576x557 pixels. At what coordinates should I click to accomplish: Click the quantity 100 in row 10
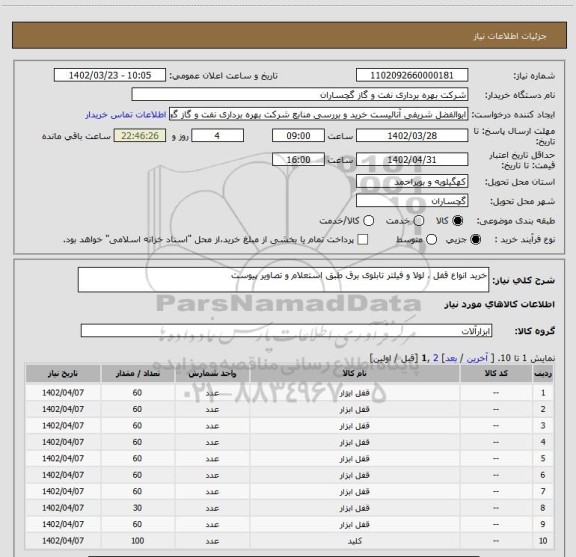[x=137, y=541]
